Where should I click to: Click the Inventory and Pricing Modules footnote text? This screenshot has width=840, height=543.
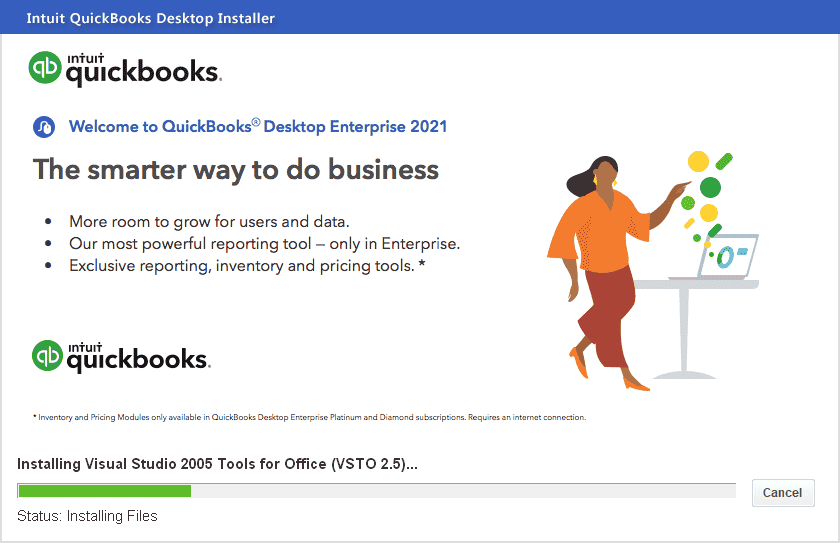click(x=310, y=417)
